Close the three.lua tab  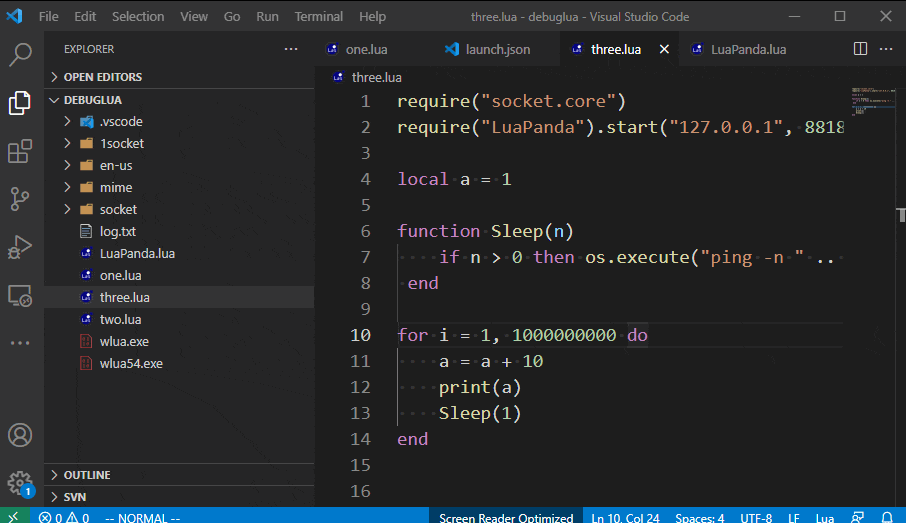pyautogui.click(x=664, y=49)
